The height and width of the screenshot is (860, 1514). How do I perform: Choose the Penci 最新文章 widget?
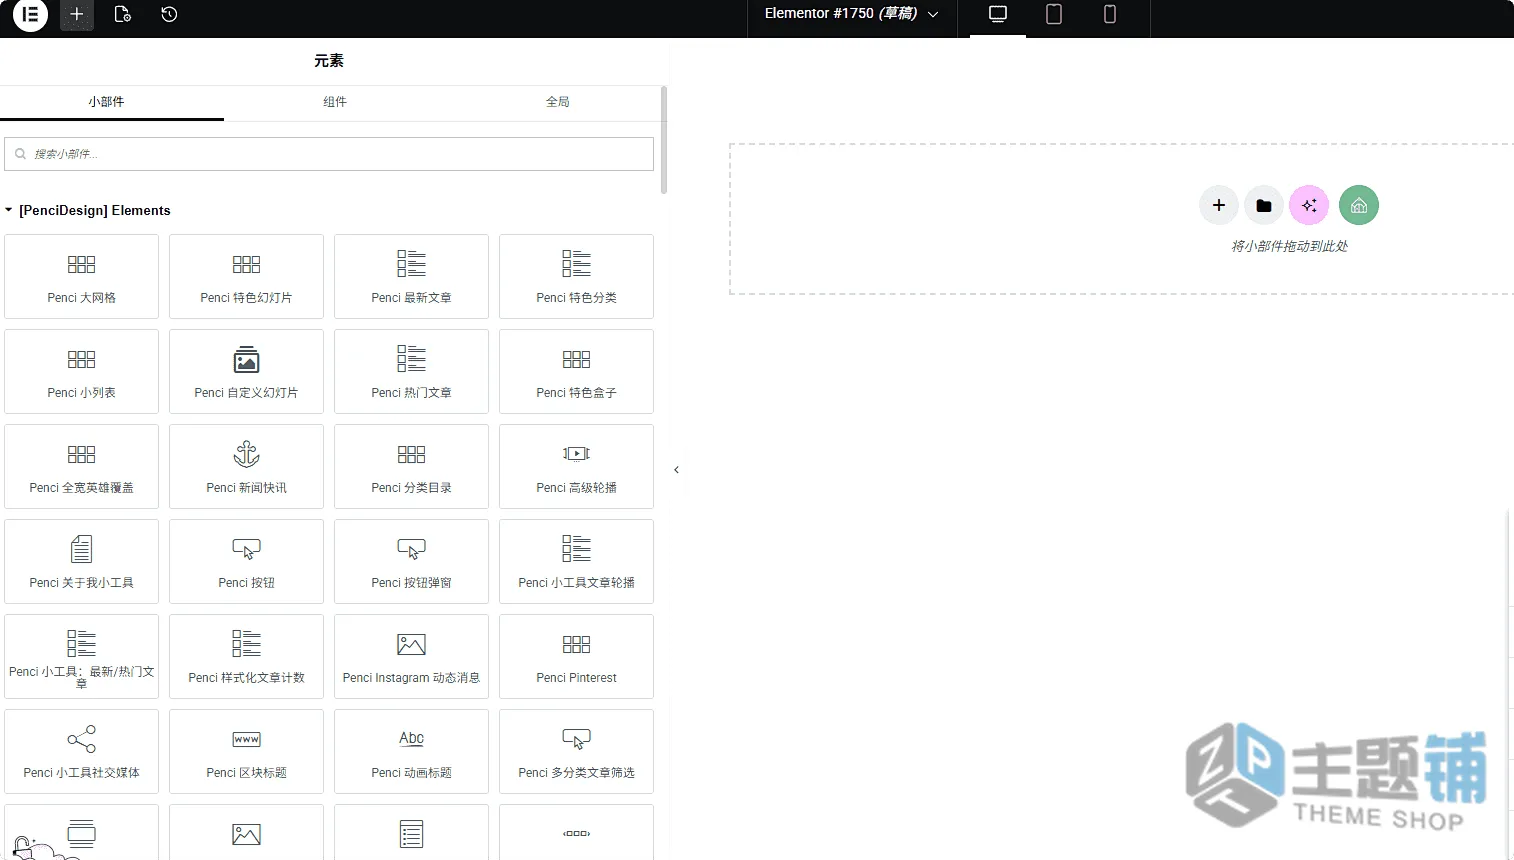point(412,277)
